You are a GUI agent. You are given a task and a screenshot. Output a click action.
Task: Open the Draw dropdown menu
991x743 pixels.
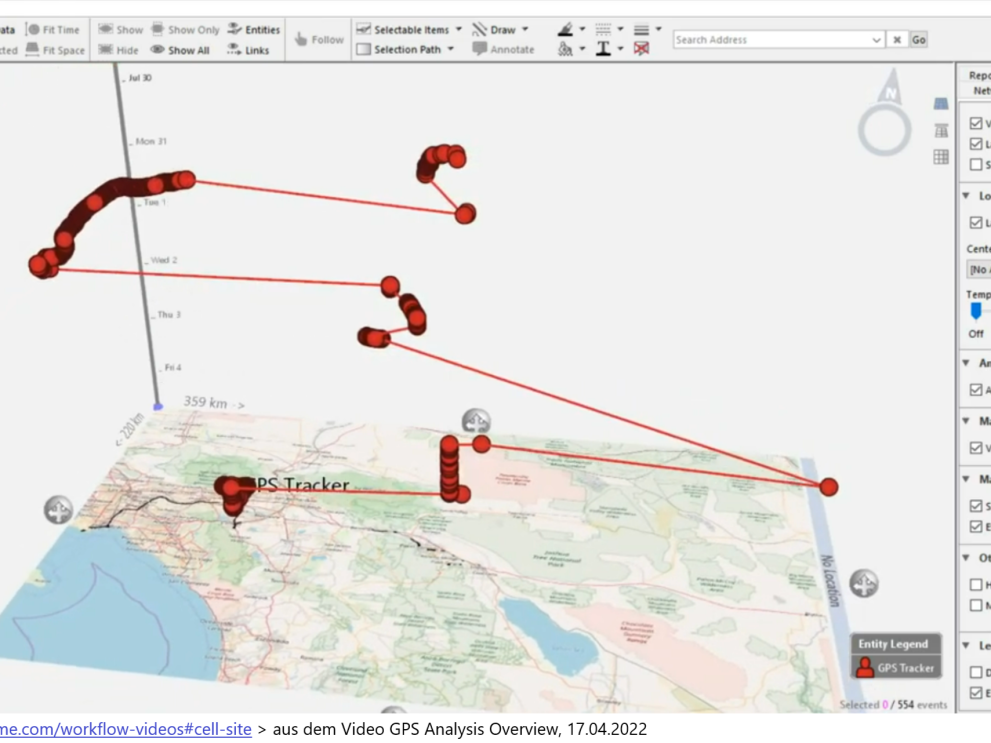[501, 30]
